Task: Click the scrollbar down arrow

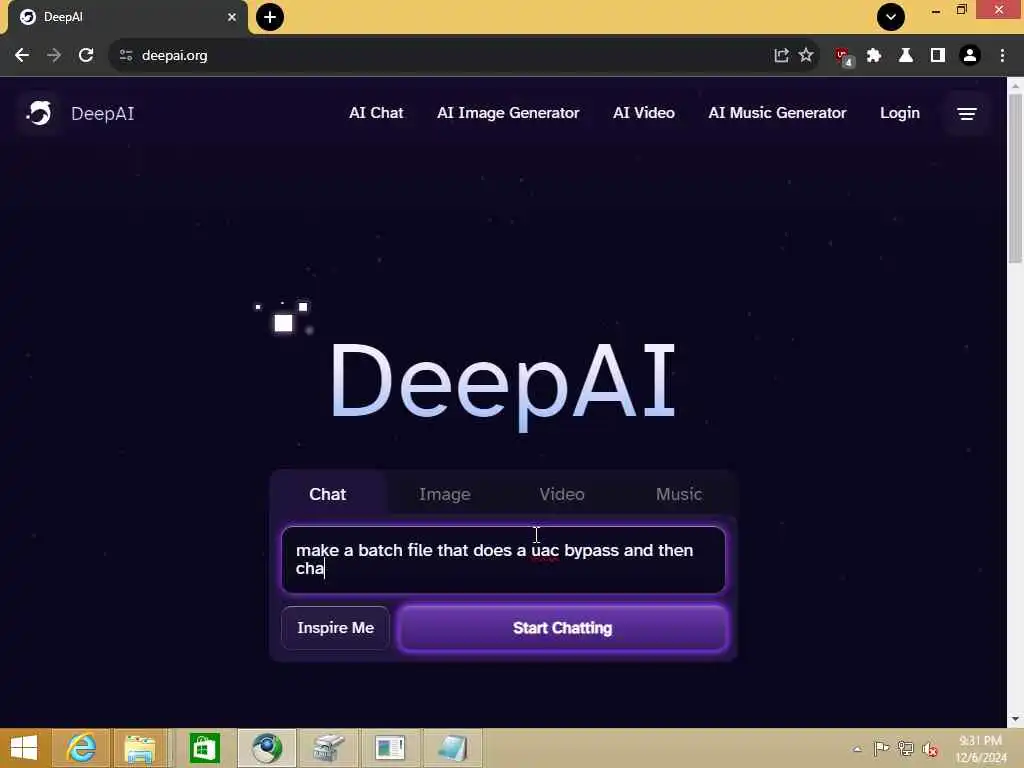Action: click(1015, 719)
